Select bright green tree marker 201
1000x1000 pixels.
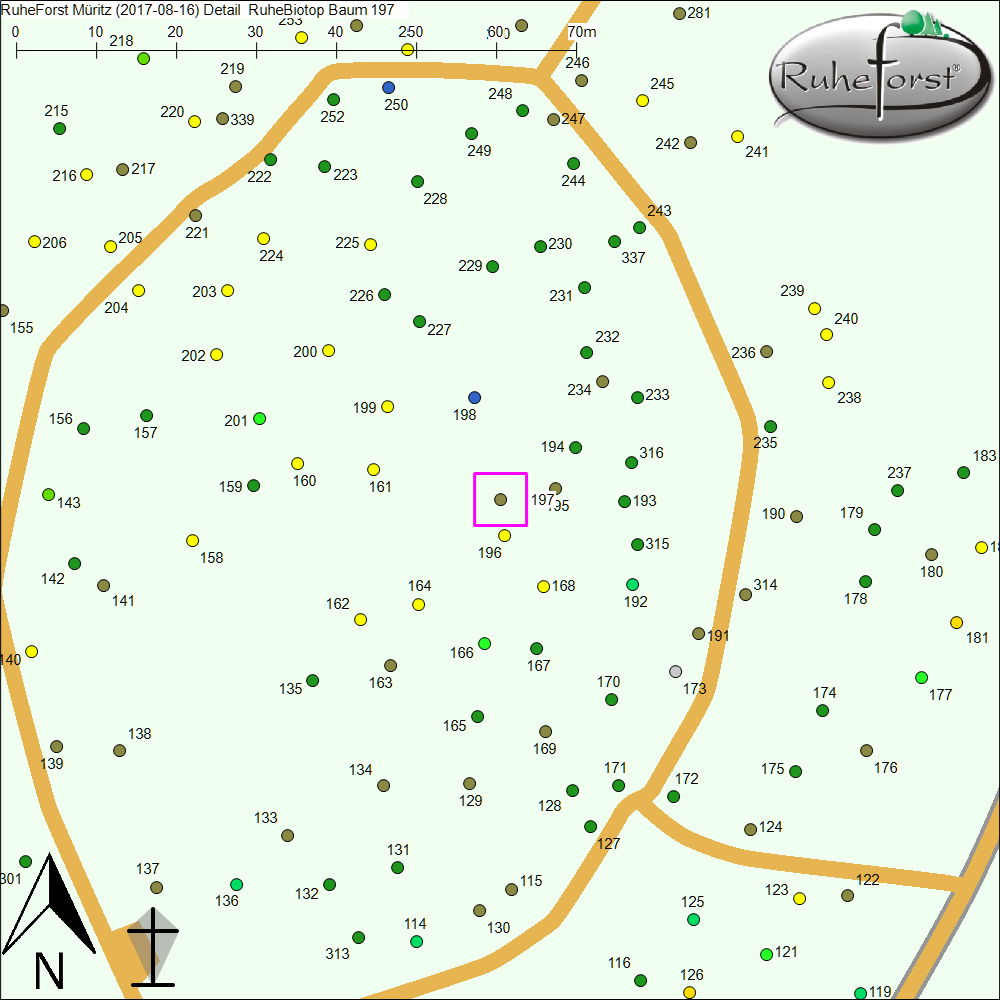(260, 418)
